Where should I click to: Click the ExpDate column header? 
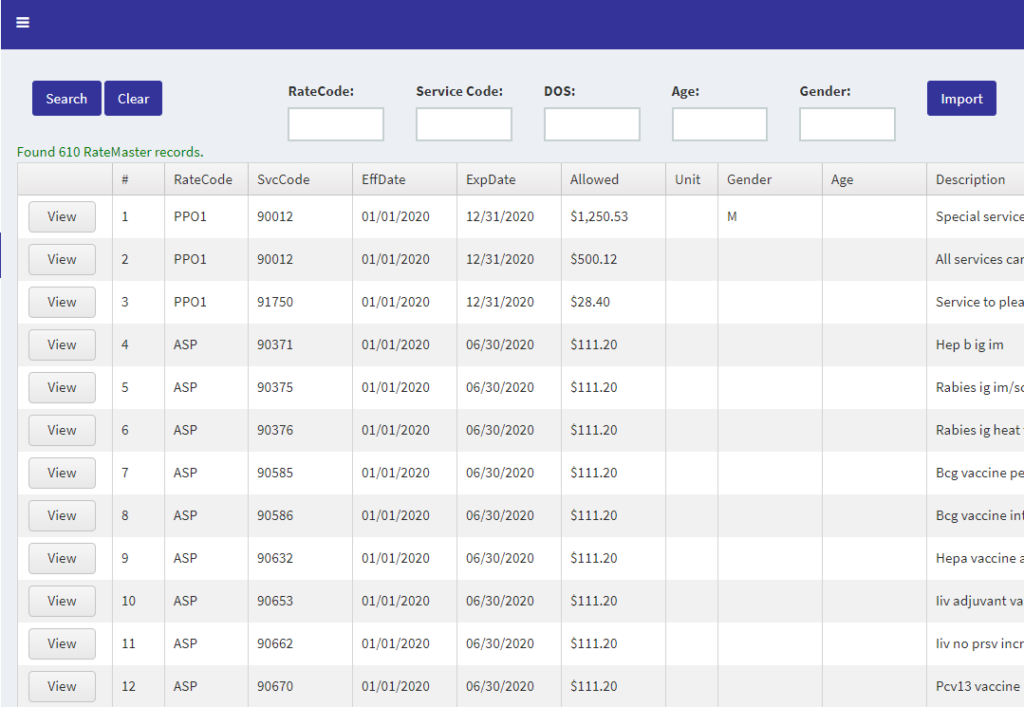pyautogui.click(x=491, y=180)
